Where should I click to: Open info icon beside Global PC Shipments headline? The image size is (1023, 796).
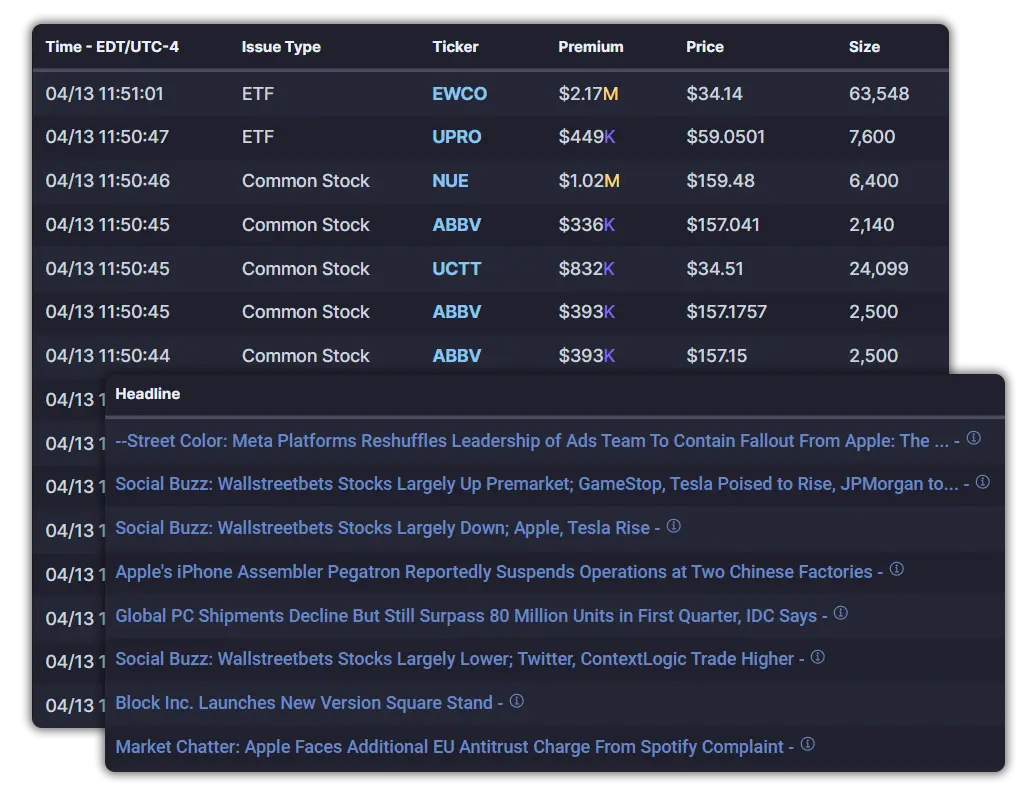click(x=840, y=613)
